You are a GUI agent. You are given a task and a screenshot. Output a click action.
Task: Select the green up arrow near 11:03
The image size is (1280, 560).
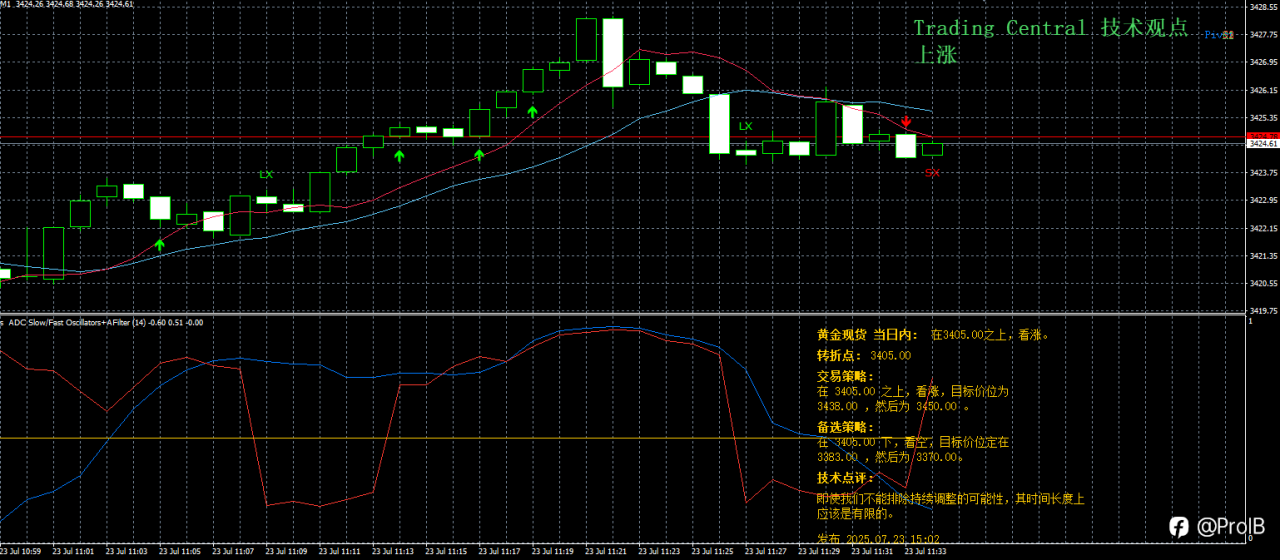click(159, 244)
